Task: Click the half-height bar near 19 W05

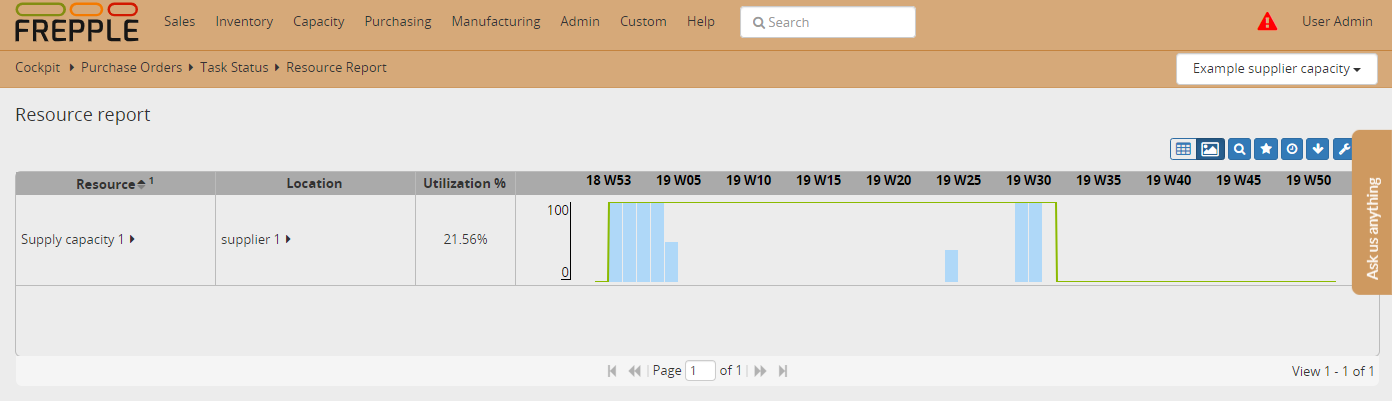Action: point(672,262)
